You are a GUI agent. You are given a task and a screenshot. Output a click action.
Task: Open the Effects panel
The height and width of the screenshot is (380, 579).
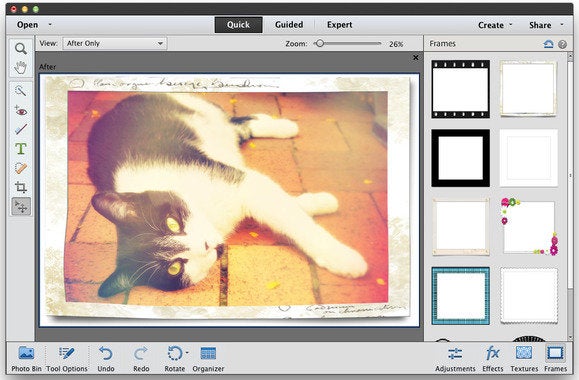point(493,359)
